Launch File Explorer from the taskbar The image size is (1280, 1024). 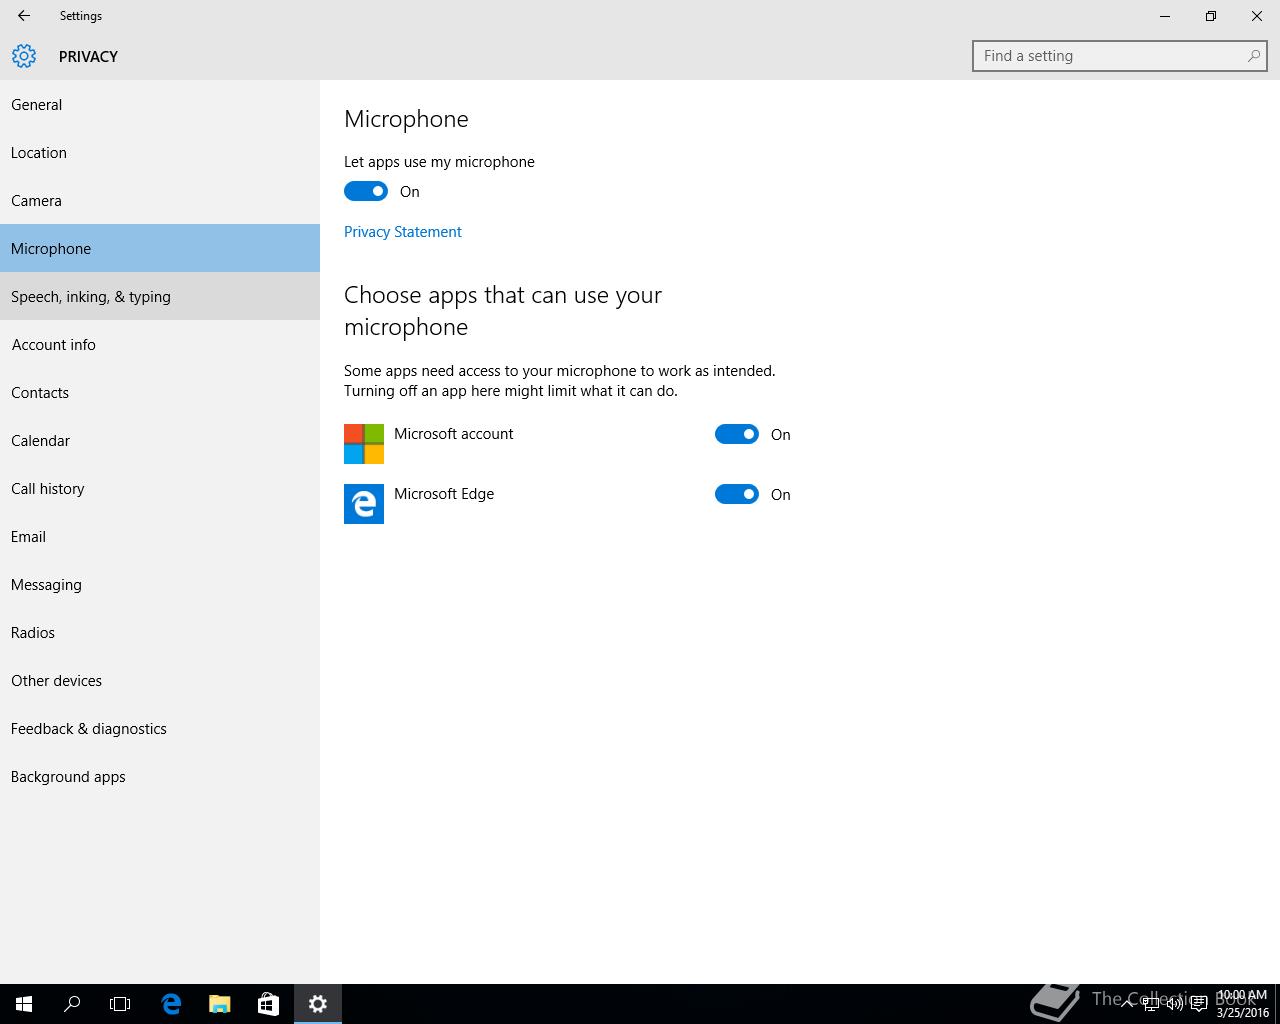219,1004
